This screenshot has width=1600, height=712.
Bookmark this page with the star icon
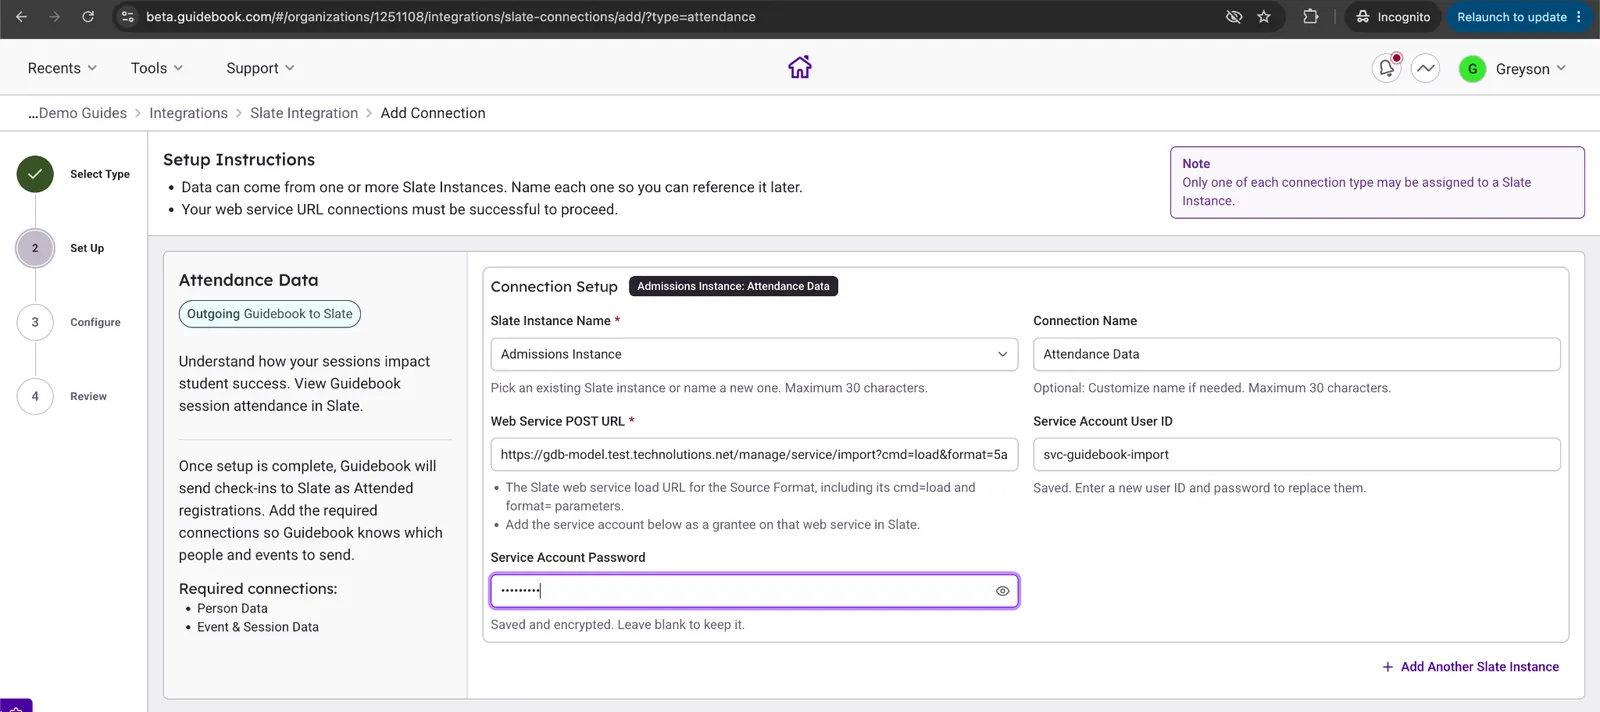pos(1264,17)
